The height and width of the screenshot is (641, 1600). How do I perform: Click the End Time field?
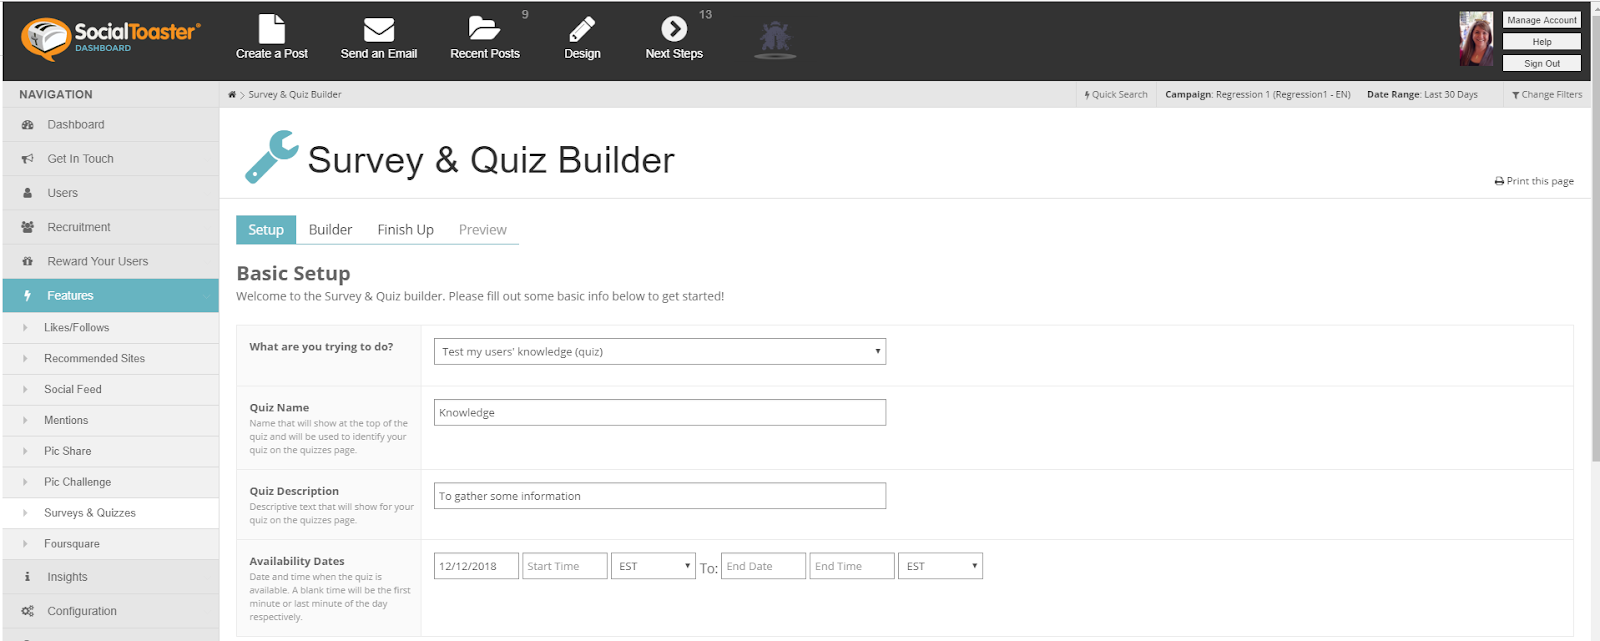click(x=852, y=566)
